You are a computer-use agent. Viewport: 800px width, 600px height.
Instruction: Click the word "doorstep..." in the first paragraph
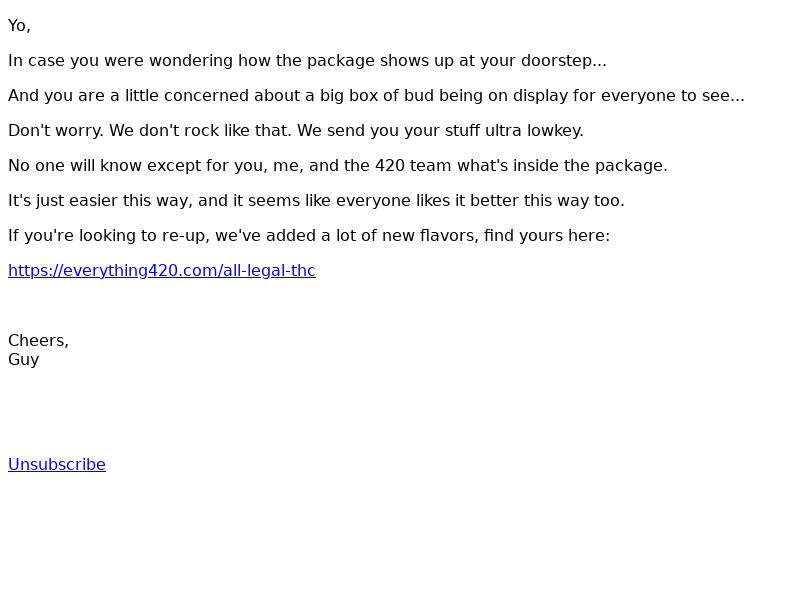pyautogui.click(x=563, y=61)
